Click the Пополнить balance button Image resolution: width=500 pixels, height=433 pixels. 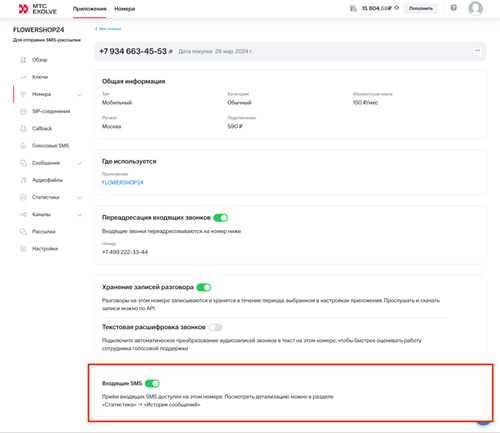click(x=421, y=8)
